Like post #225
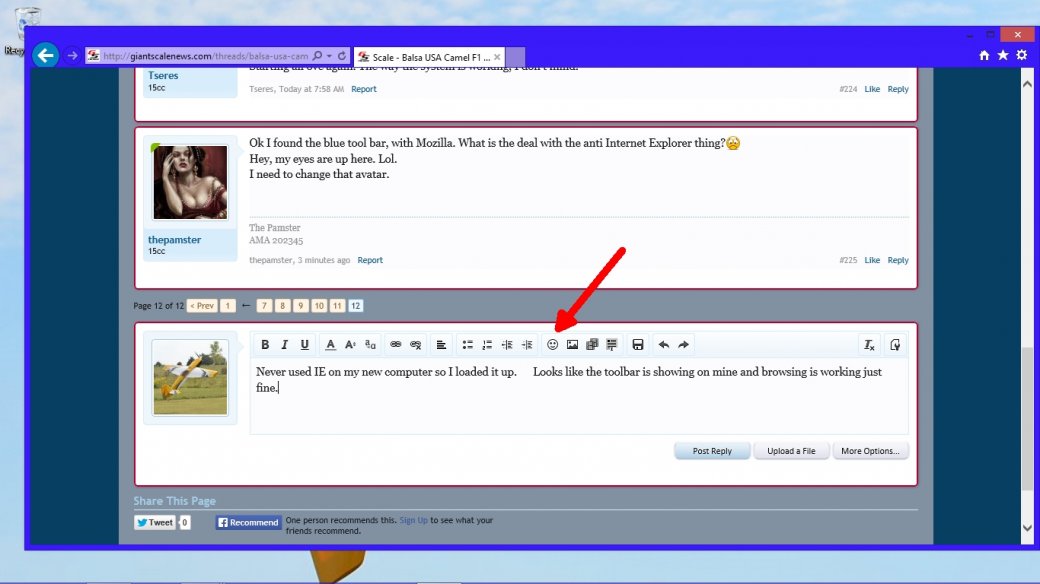This screenshot has width=1040, height=584. pyautogui.click(x=872, y=260)
